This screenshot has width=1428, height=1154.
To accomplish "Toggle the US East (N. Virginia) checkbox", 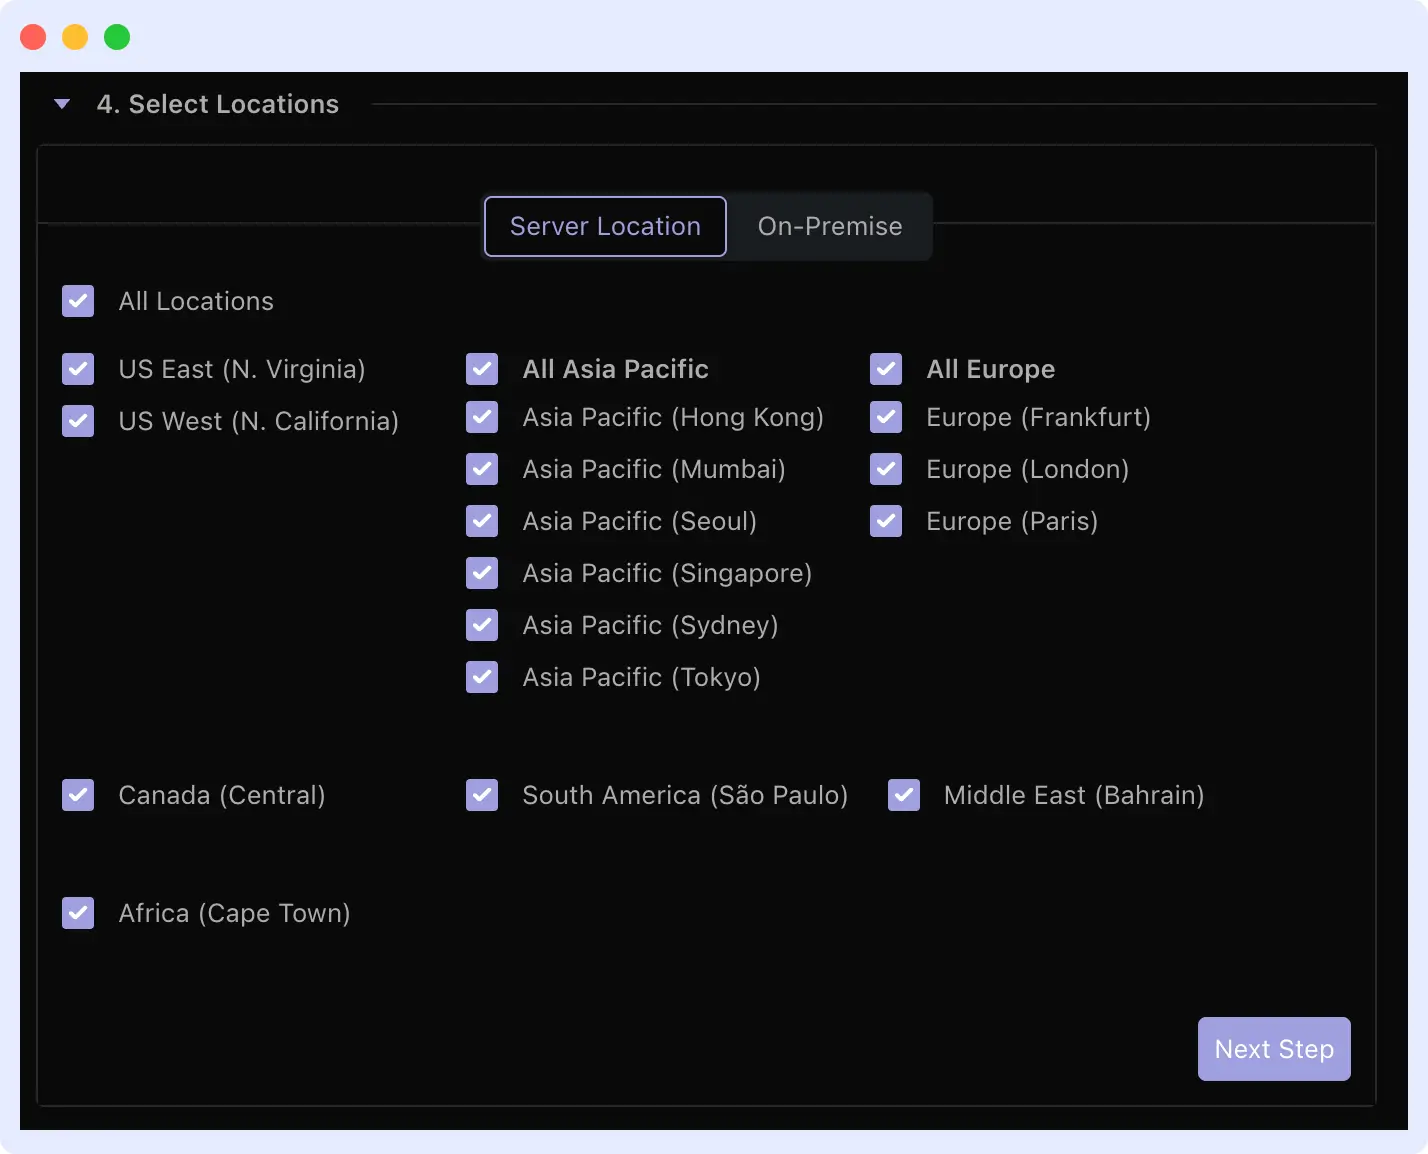I will pos(77,369).
